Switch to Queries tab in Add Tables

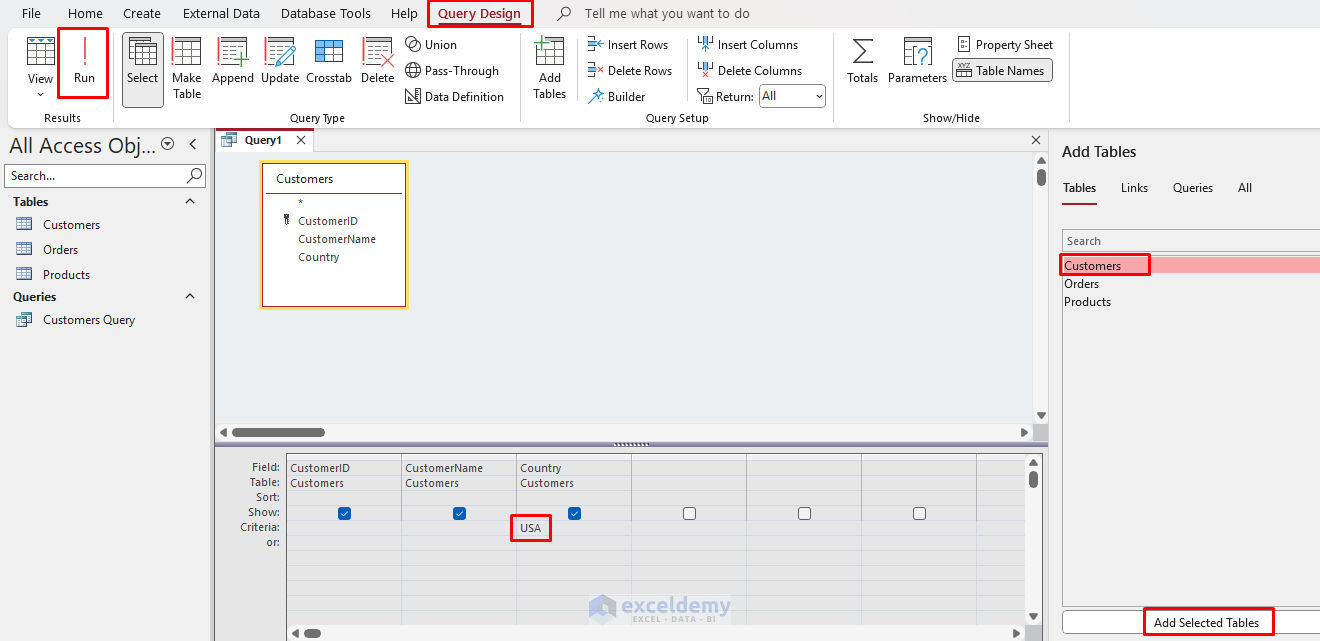[x=1192, y=188]
